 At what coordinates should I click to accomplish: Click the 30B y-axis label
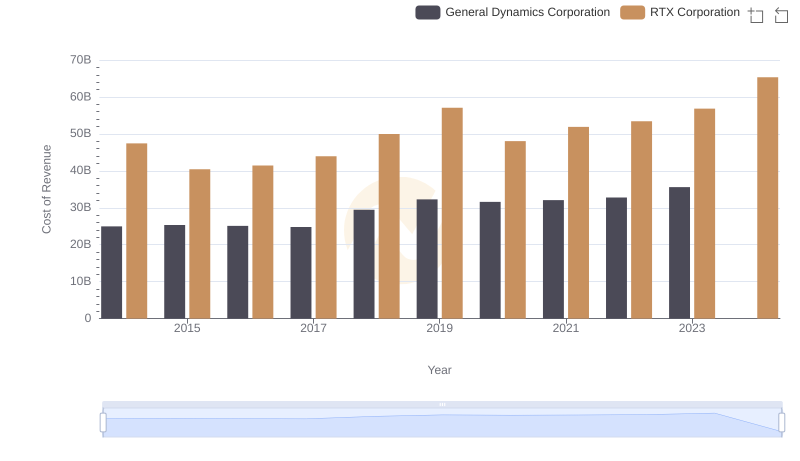click(81, 208)
